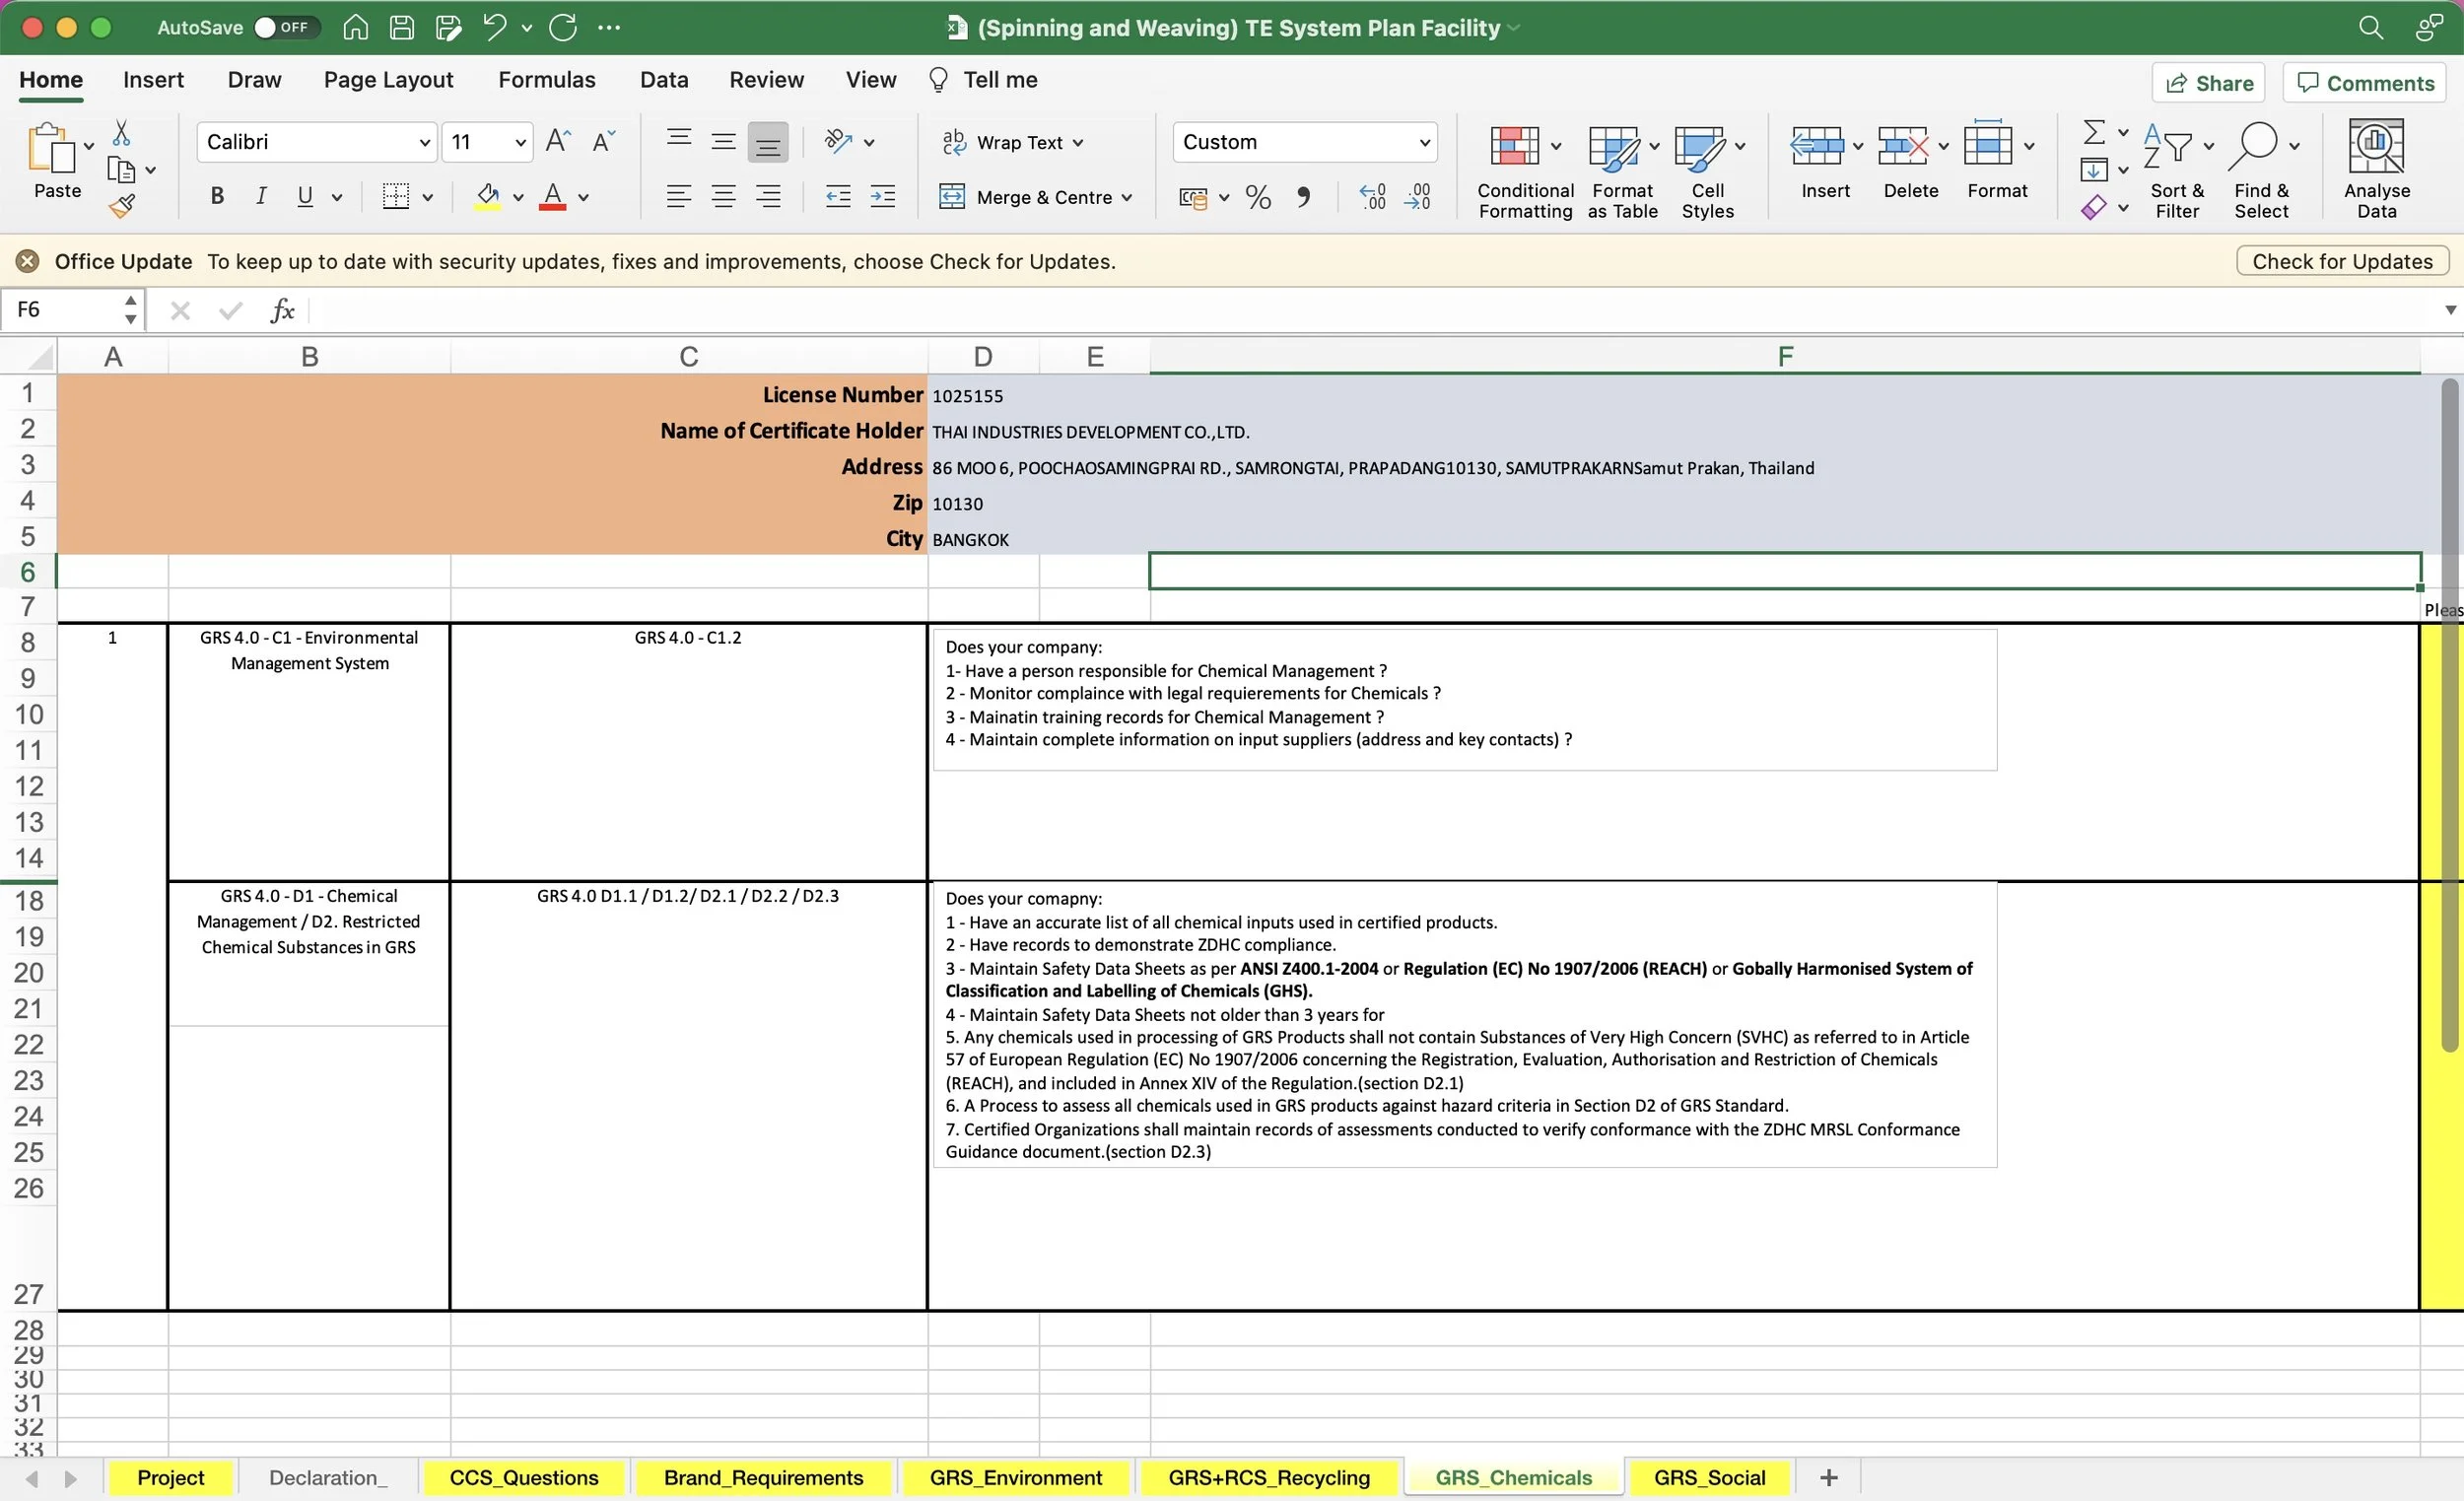This screenshot has height=1501, width=2464.
Task: Click the Name Box showing F6
Action: click(x=60, y=310)
